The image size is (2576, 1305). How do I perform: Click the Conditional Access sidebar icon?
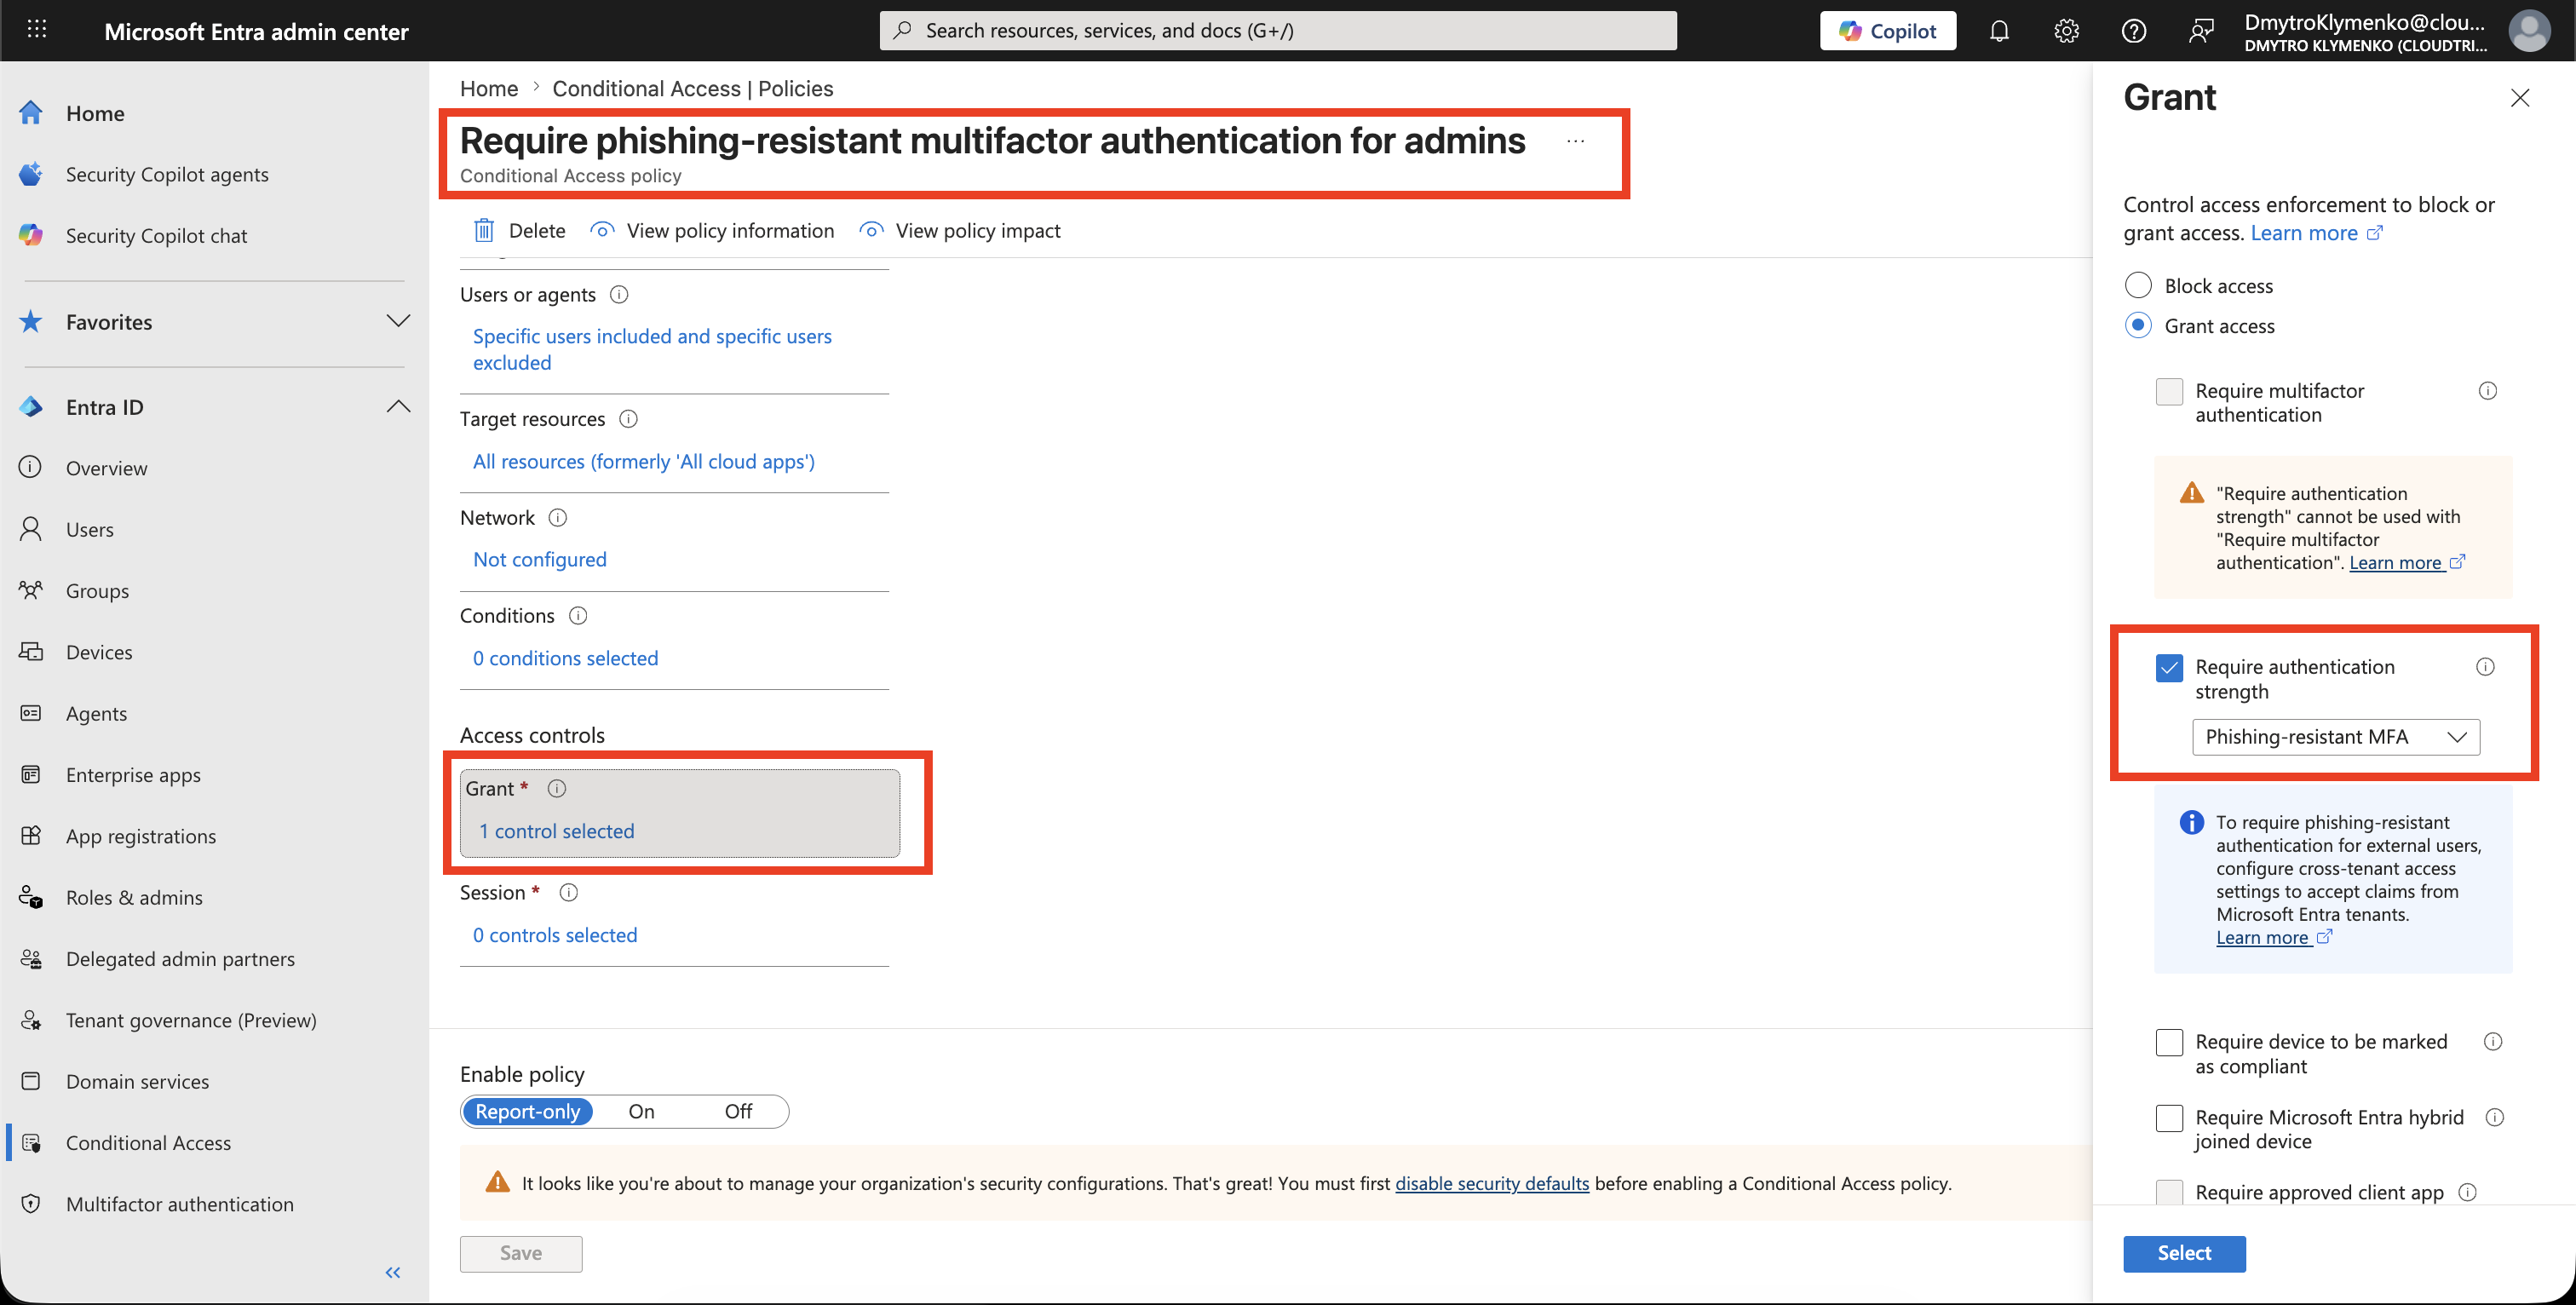(31, 1142)
